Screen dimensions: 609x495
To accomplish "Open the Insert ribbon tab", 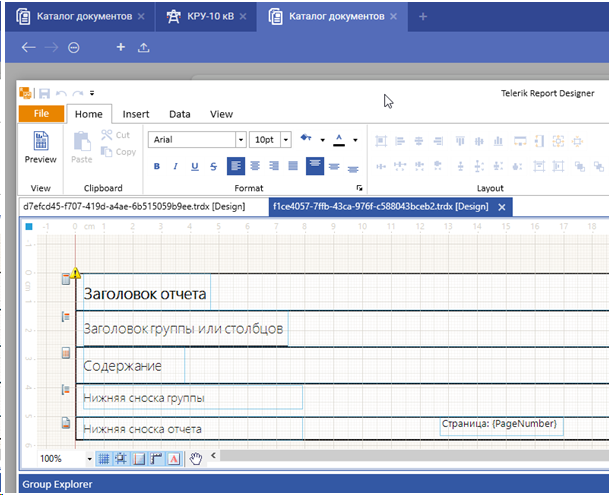I will [136, 114].
